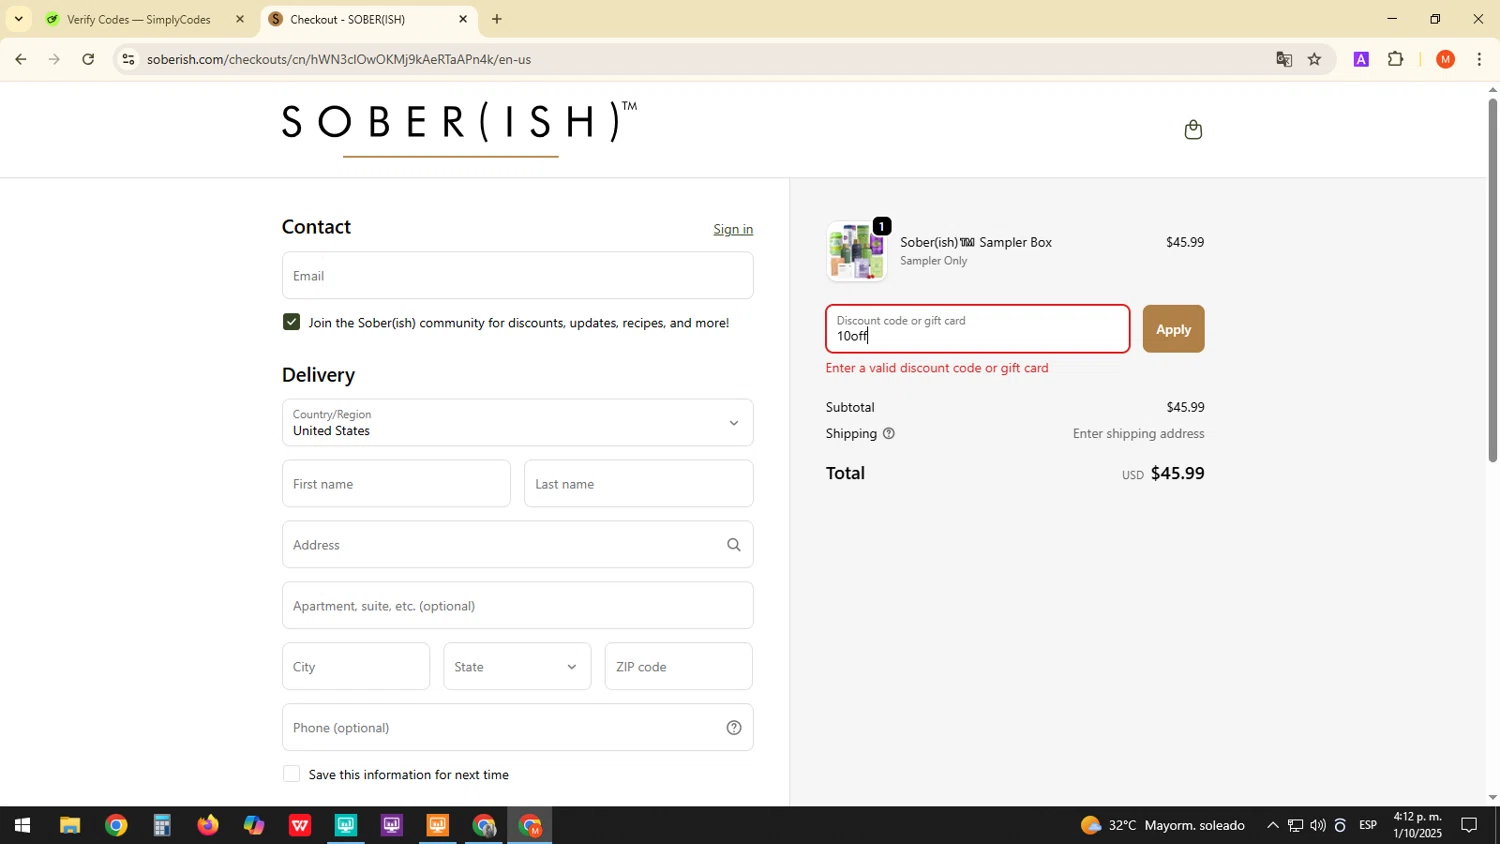Open the Chrome three-dot menu
Viewport: 1500px width, 844px height.
coord(1479,59)
